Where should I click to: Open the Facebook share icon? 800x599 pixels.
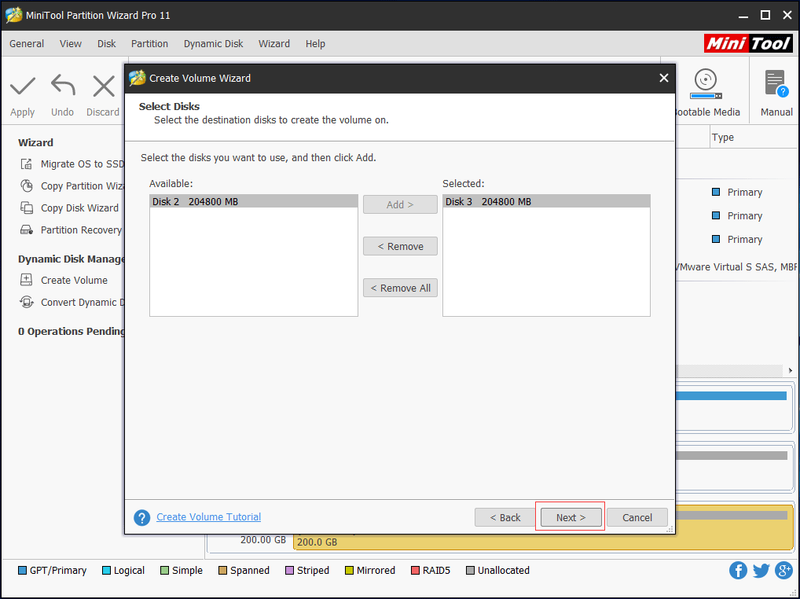[738, 570]
